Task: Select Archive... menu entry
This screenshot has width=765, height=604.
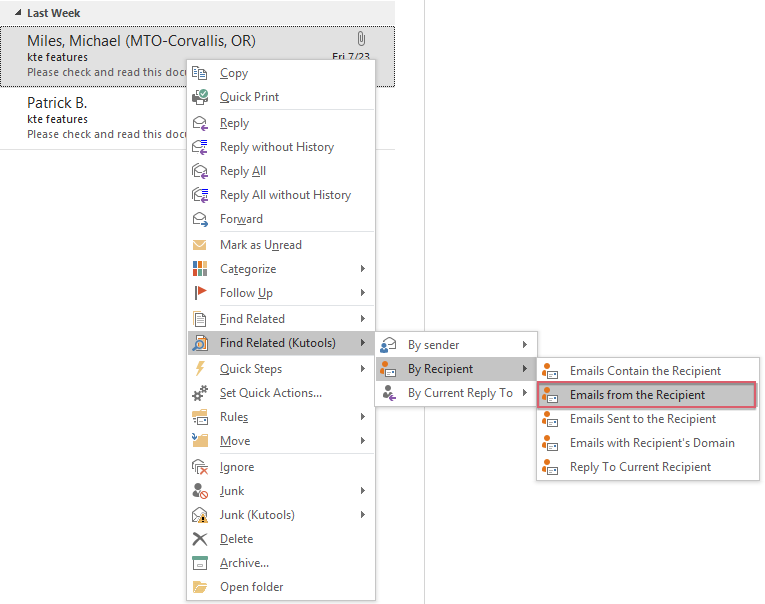Action: point(281,563)
